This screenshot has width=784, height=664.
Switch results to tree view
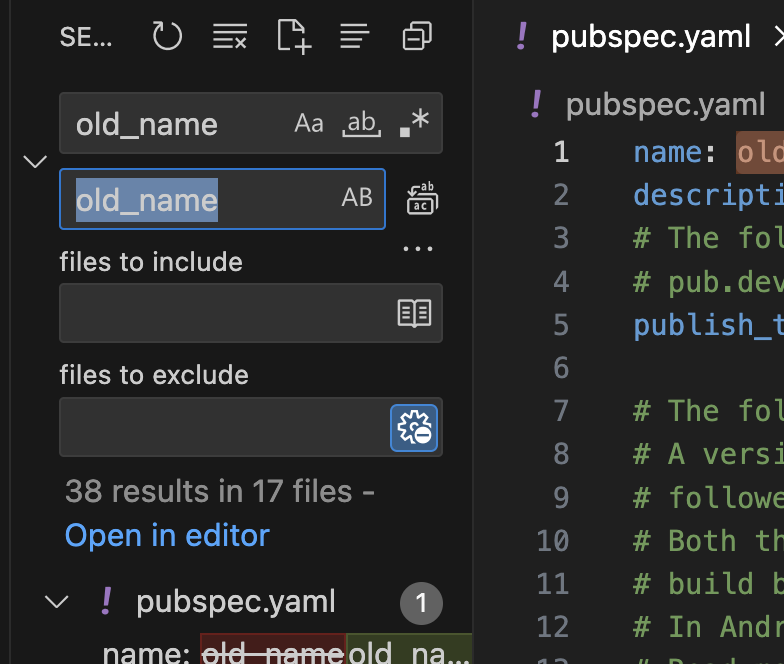(355, 37)
